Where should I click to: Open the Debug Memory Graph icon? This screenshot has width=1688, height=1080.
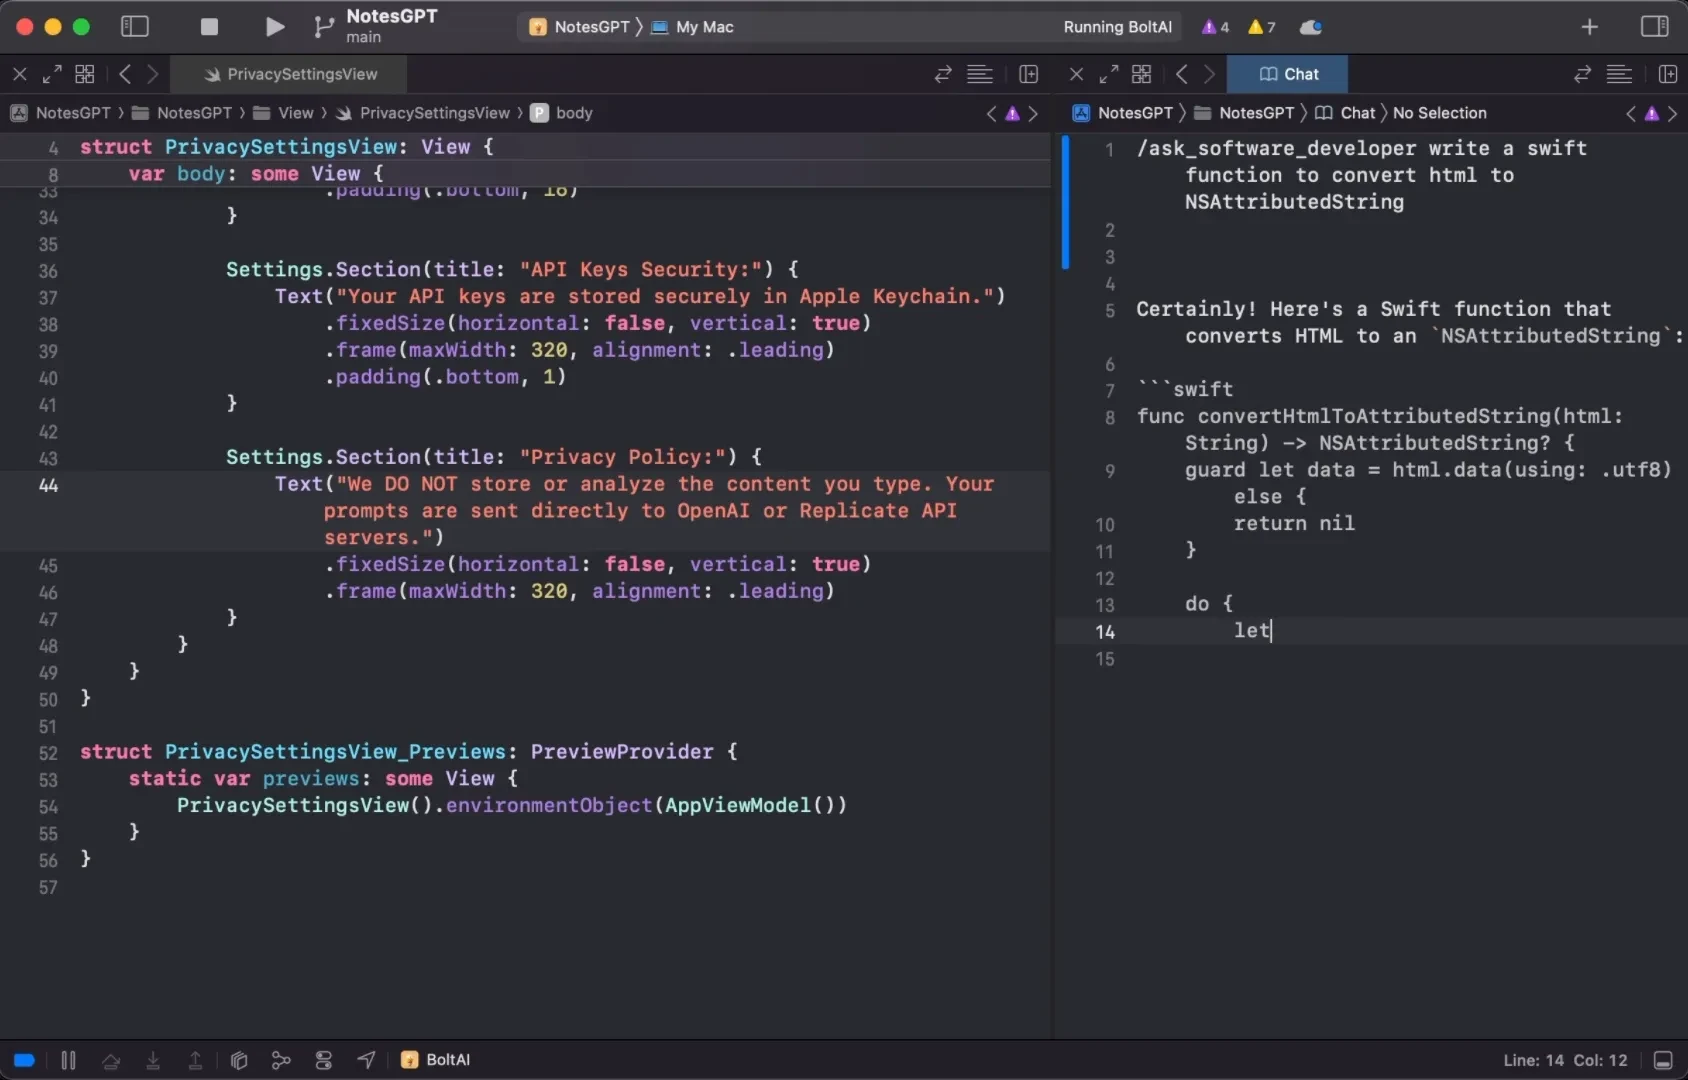(x=281, y=1060)
